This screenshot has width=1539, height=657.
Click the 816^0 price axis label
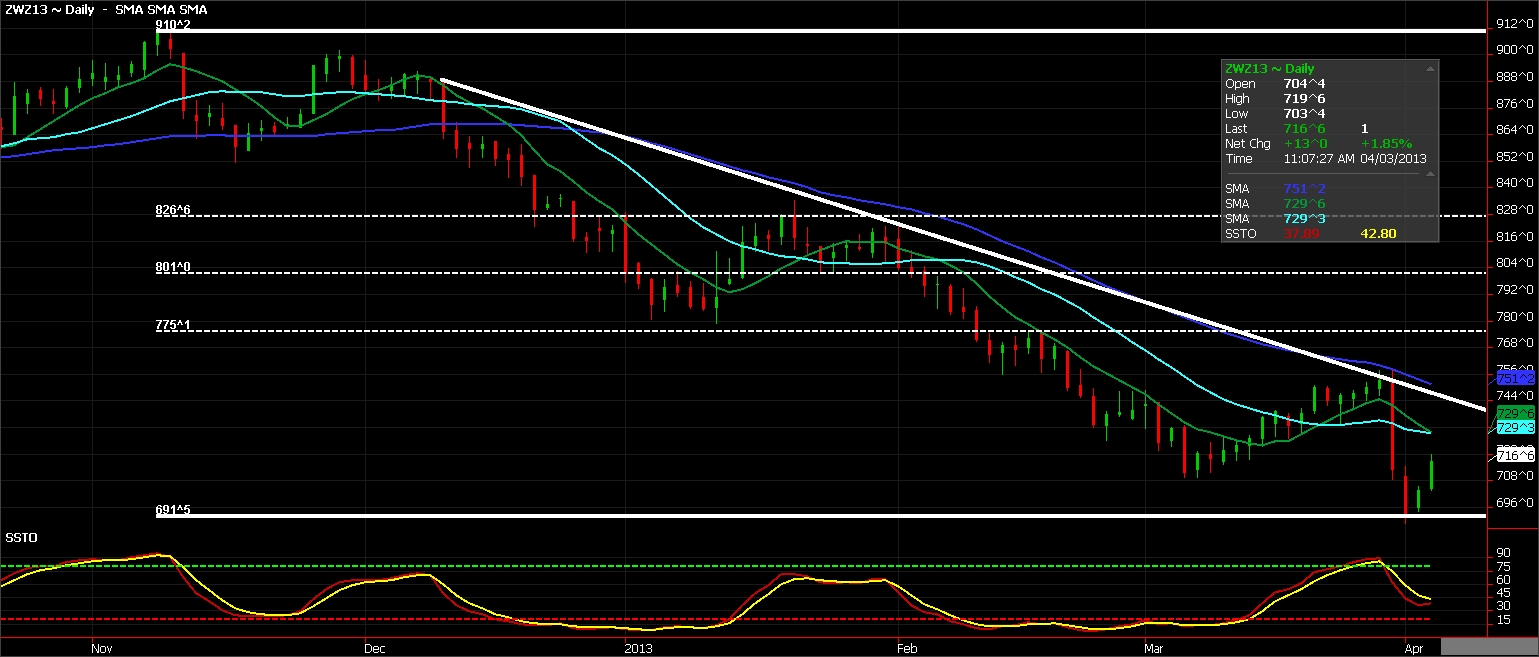(x=1516, y=236)
